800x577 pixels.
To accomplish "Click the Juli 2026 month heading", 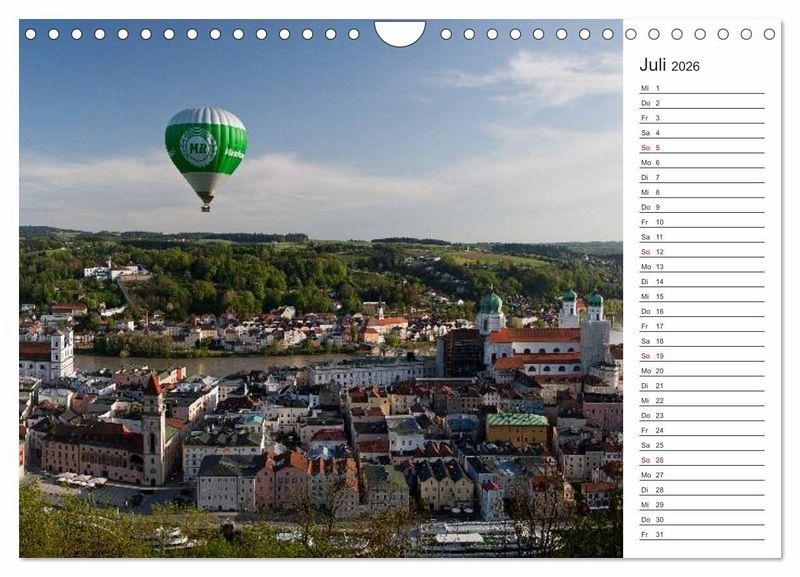I will pyautogui.click(x=669, y=65).
